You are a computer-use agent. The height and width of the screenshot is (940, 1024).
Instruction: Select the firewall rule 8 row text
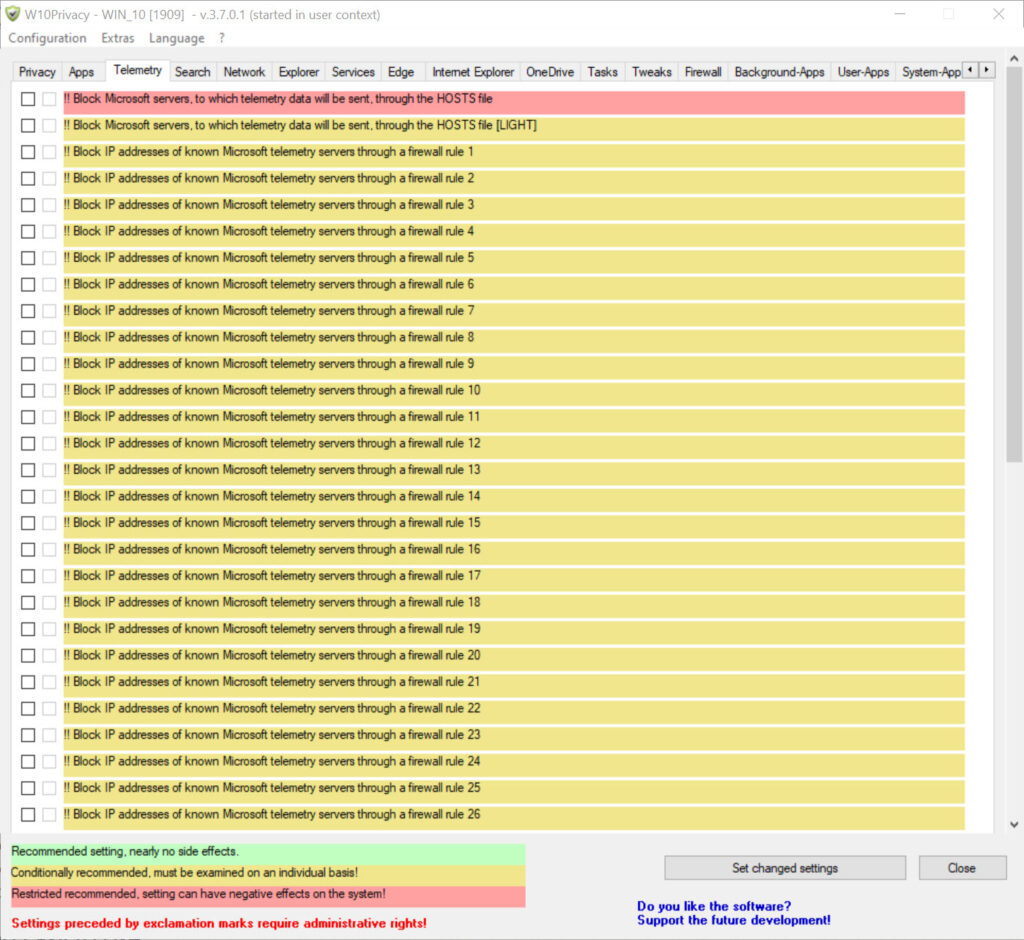[268, 337]
